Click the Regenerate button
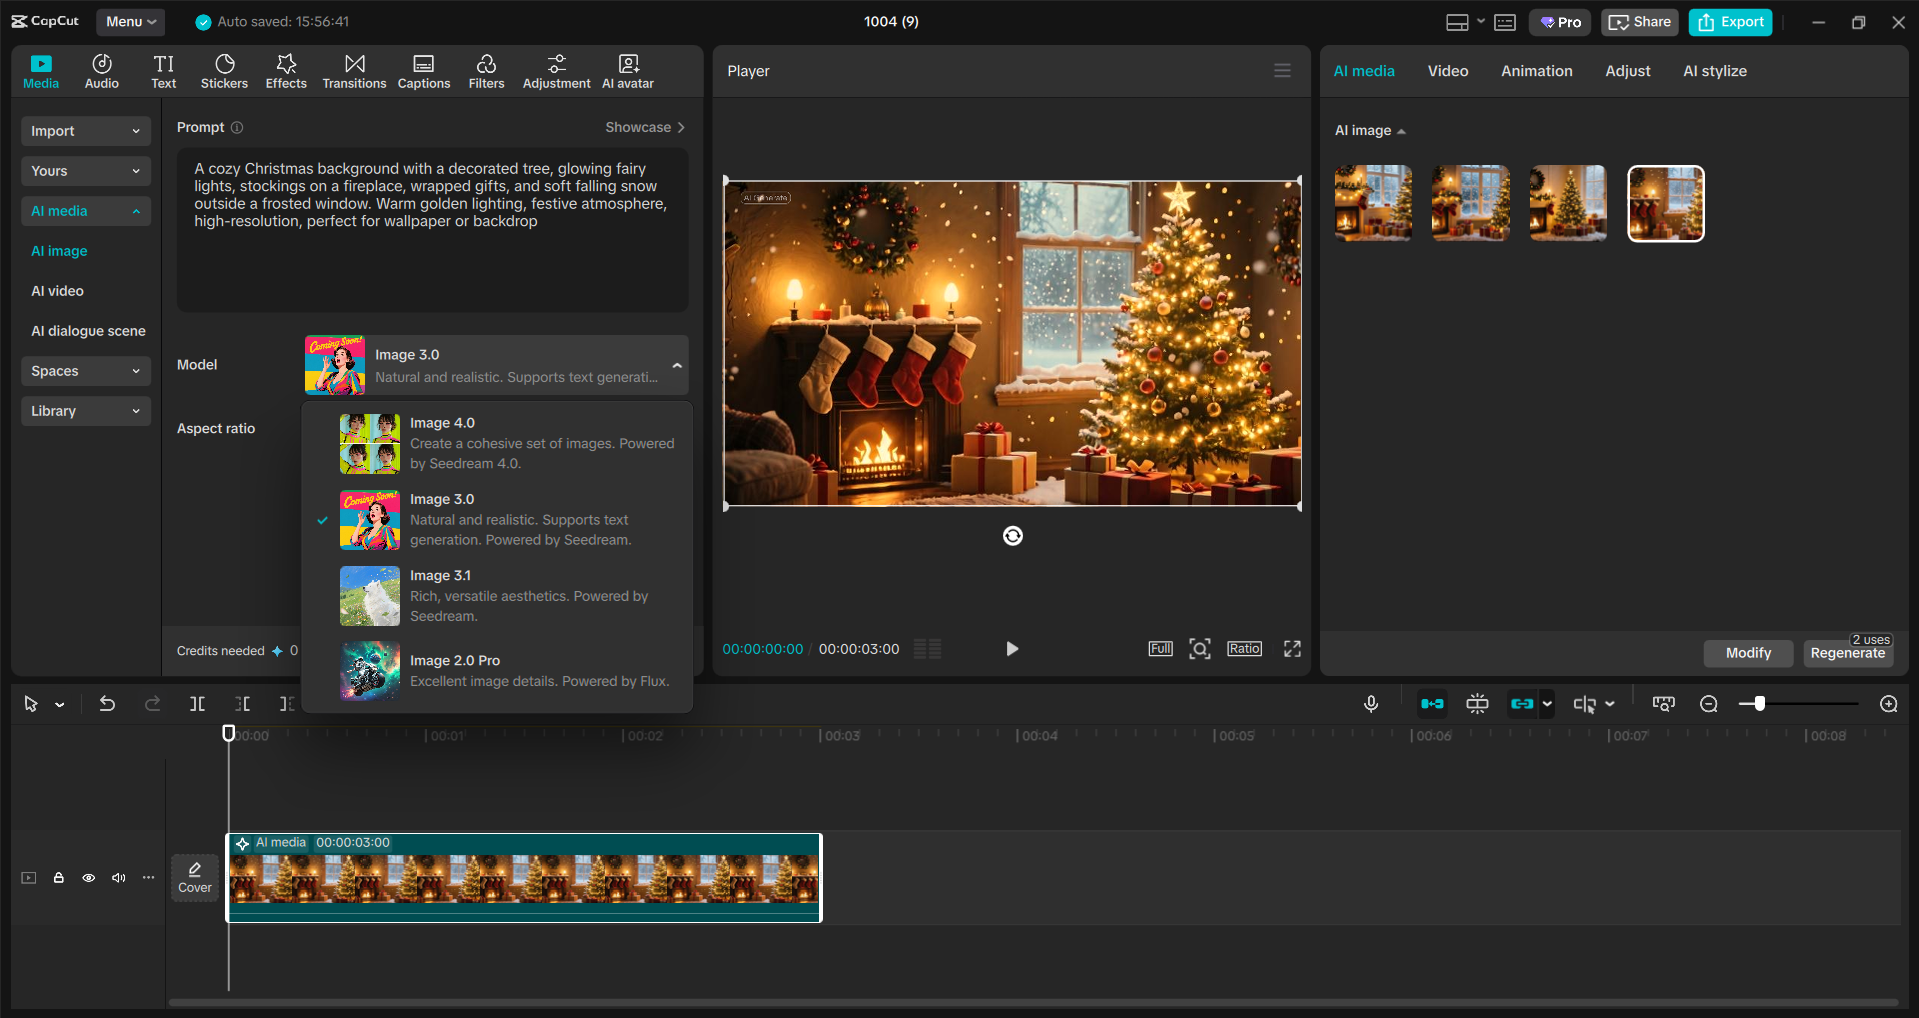The width and height of the screenshot is (1919, 1018). point(1847,653)
